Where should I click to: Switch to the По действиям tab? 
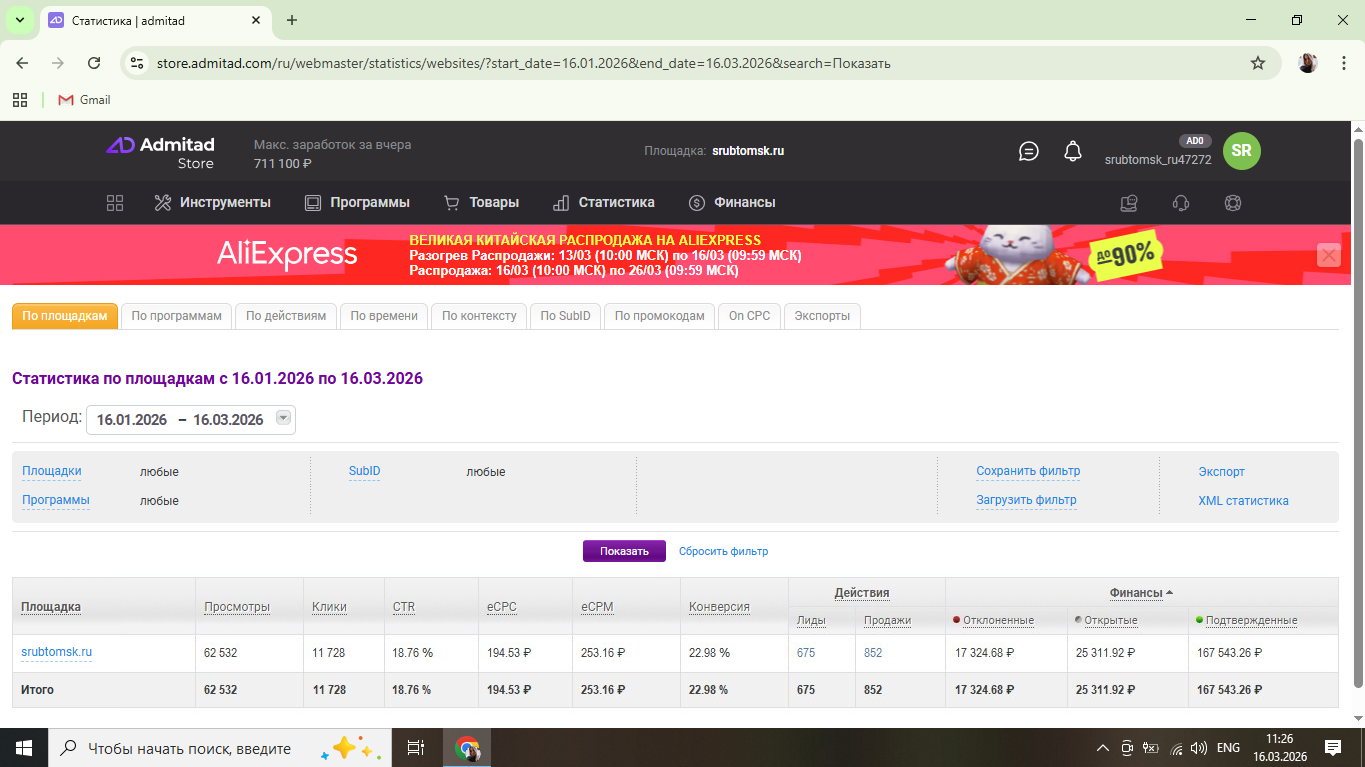286,316
